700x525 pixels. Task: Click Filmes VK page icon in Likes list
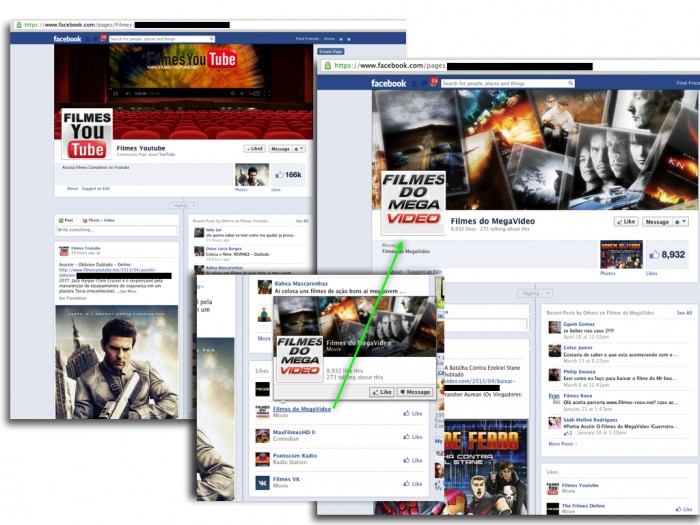click(x=262, y=483)
